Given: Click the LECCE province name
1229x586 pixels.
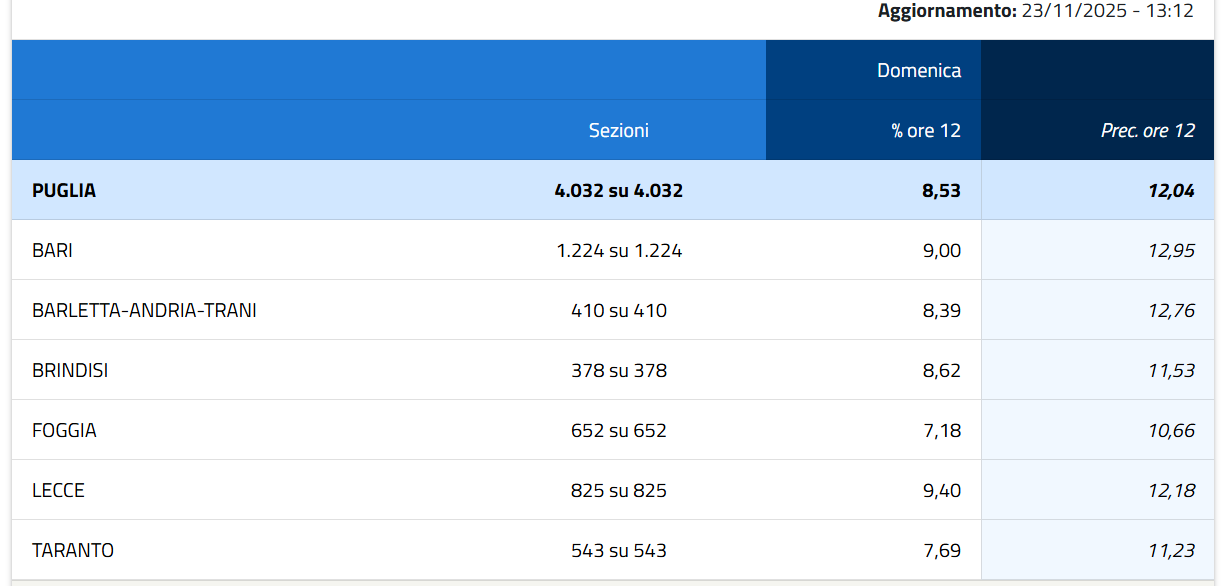Looking at the screenshot, I should click(58, 490).
